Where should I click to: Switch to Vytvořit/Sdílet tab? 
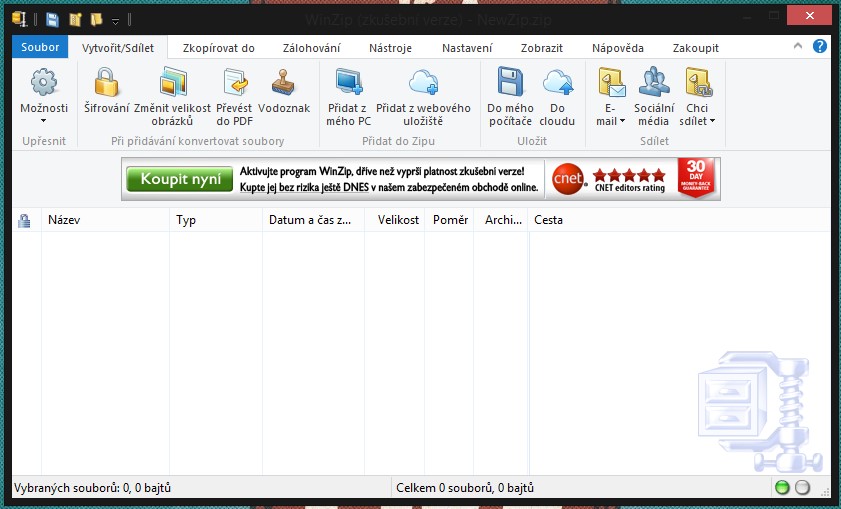click(118, 48)
